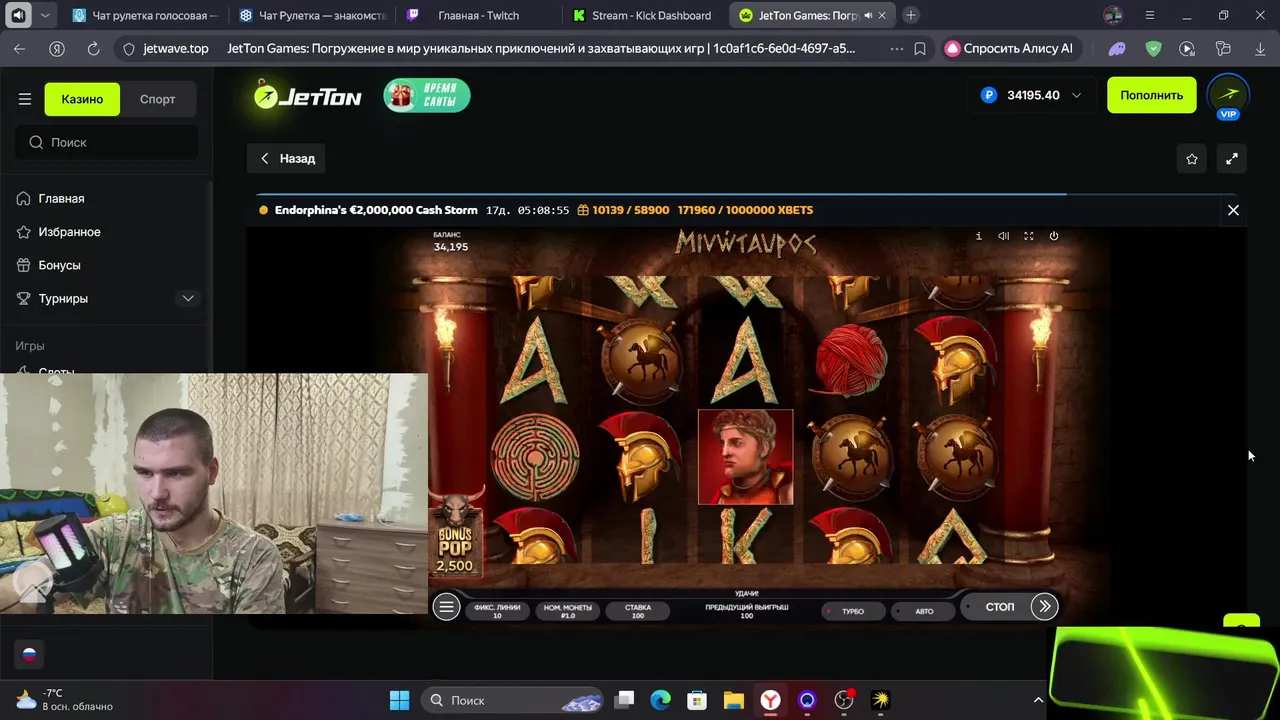Change the СТАВКА 100 bet setting
The width and height of the screenshot is (1280, 720).
point(637,611)
